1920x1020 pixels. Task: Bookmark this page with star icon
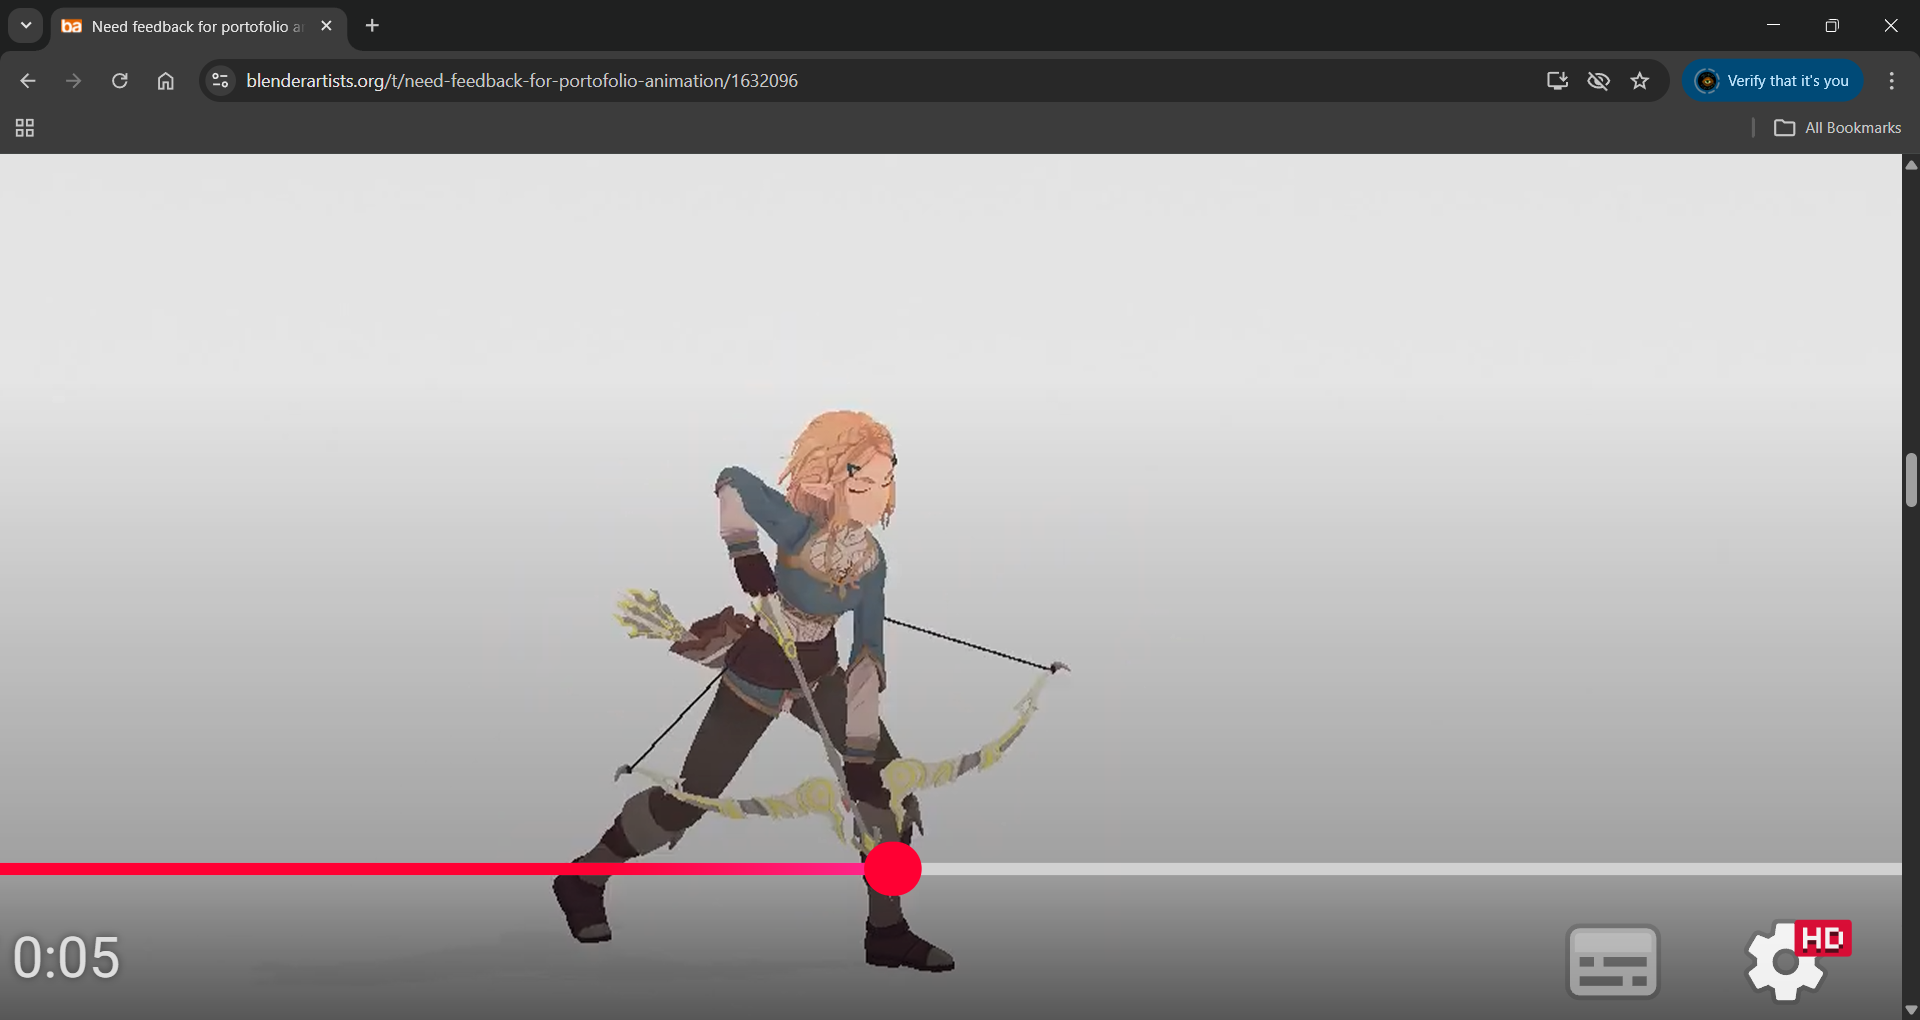[1640, 81]
